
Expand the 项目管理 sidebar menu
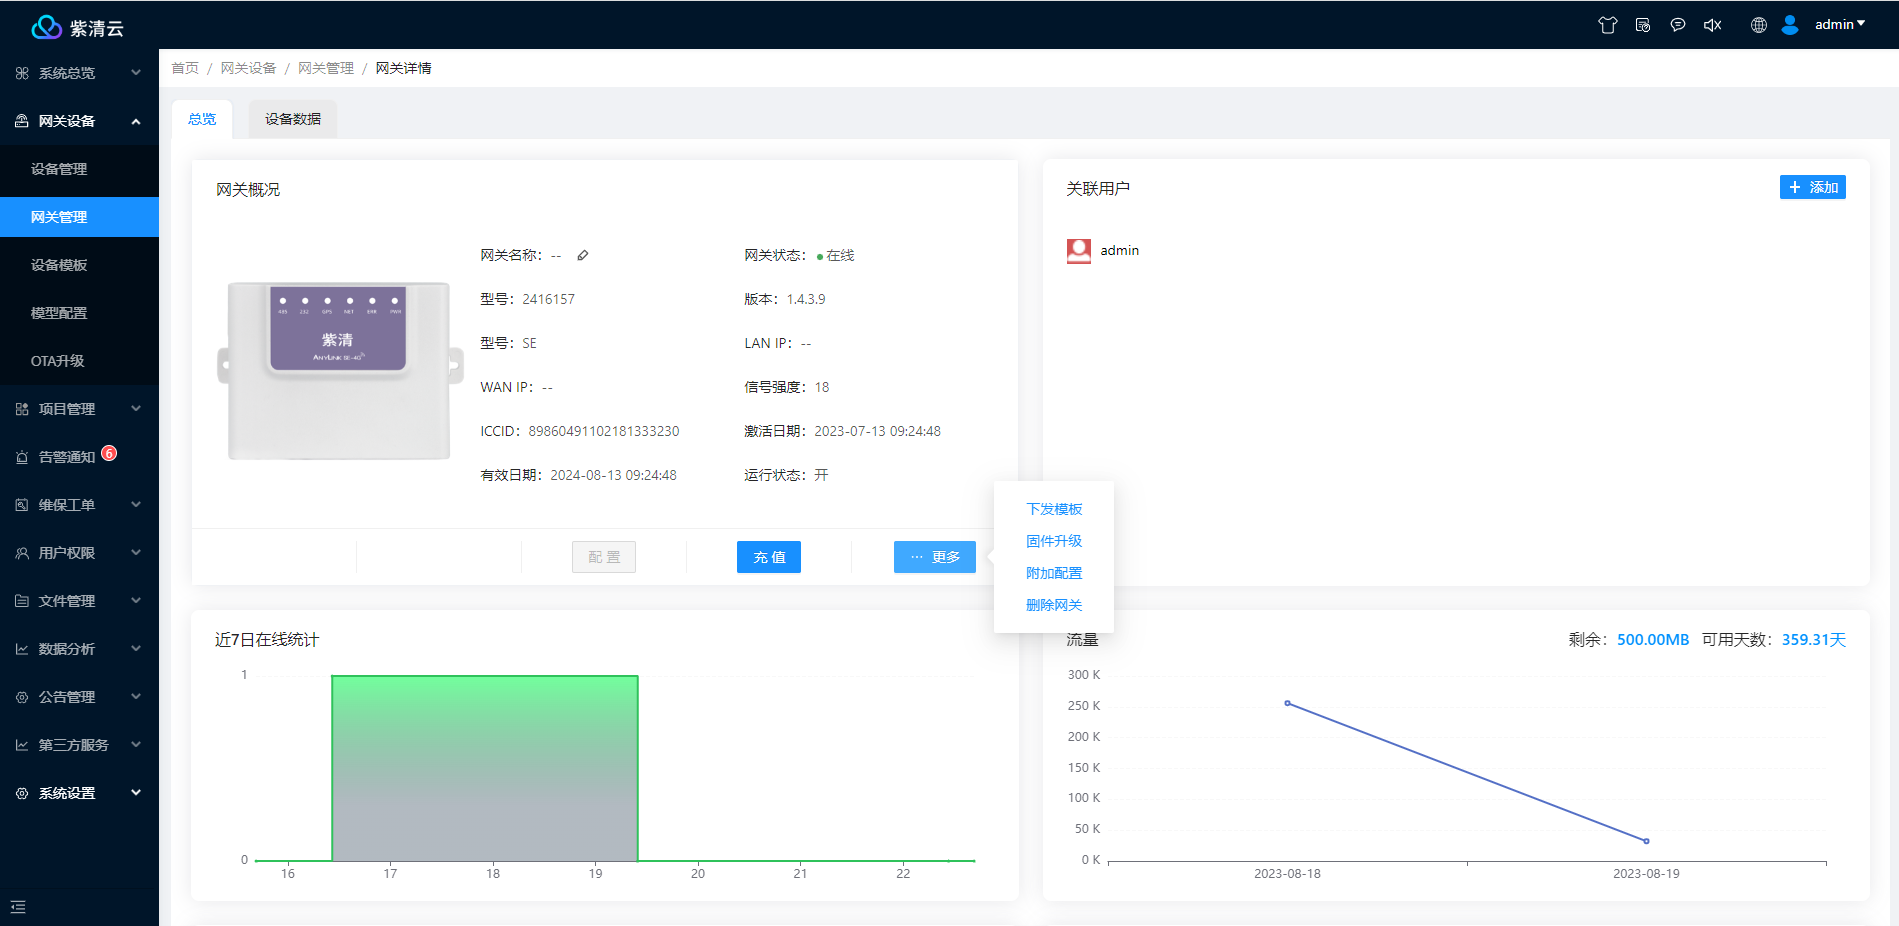[x=79, y=409]
